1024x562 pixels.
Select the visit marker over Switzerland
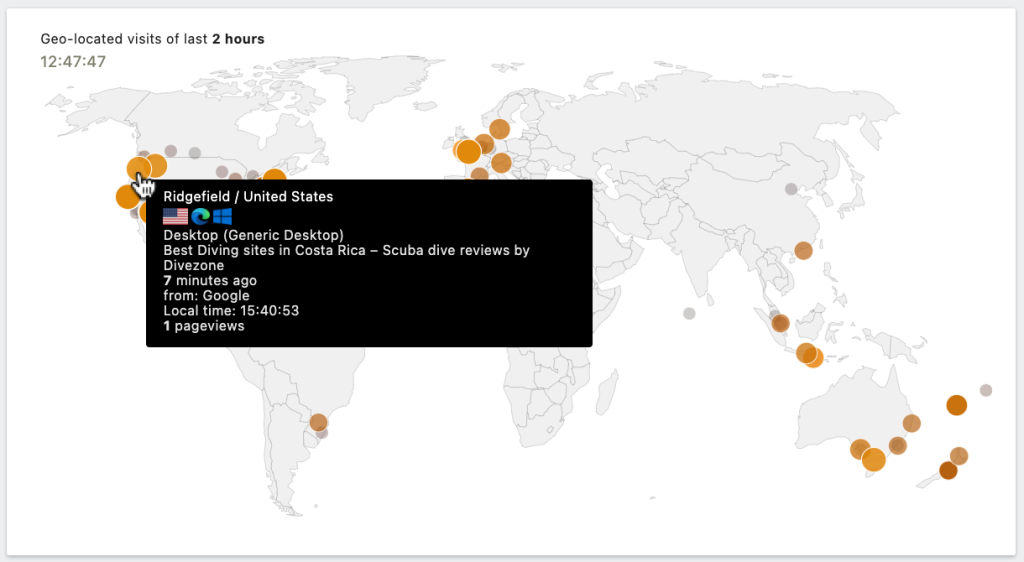click(502, 163)
